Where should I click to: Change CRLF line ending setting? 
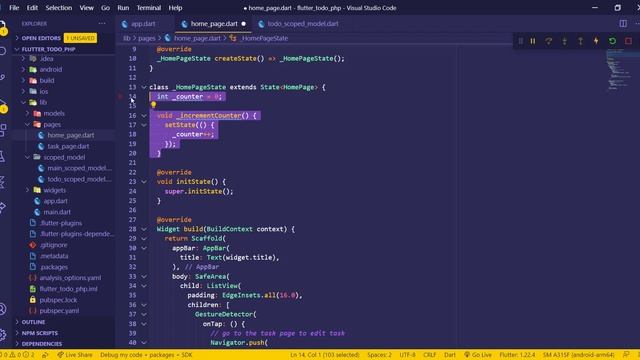point(429,355)
